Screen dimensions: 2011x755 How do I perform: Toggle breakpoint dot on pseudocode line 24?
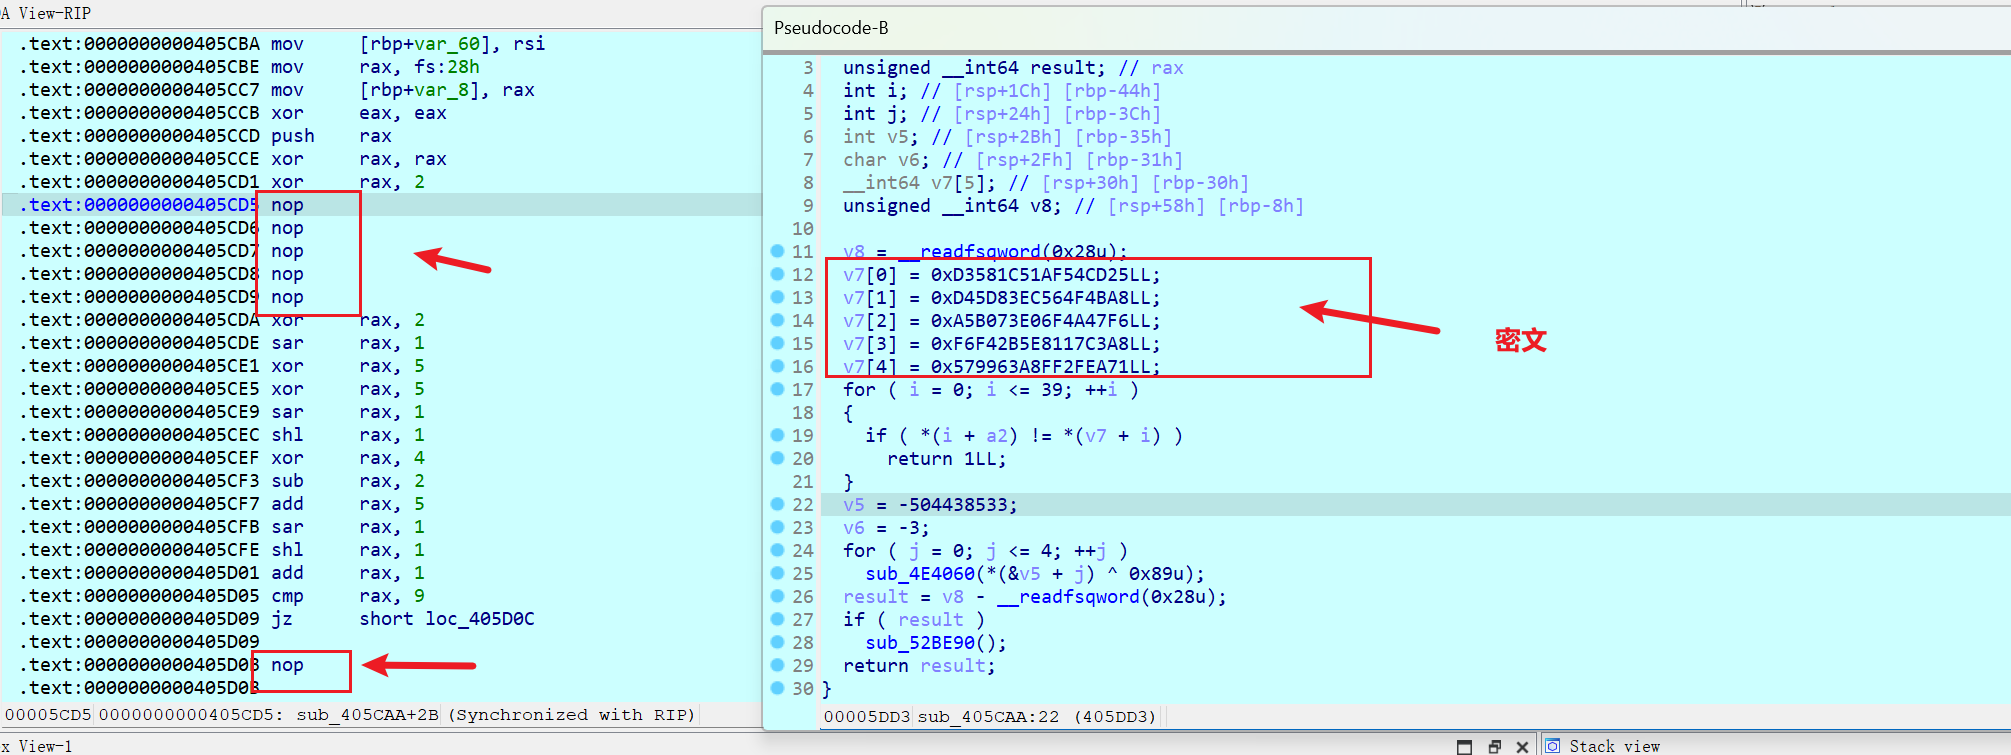point(777,550)
